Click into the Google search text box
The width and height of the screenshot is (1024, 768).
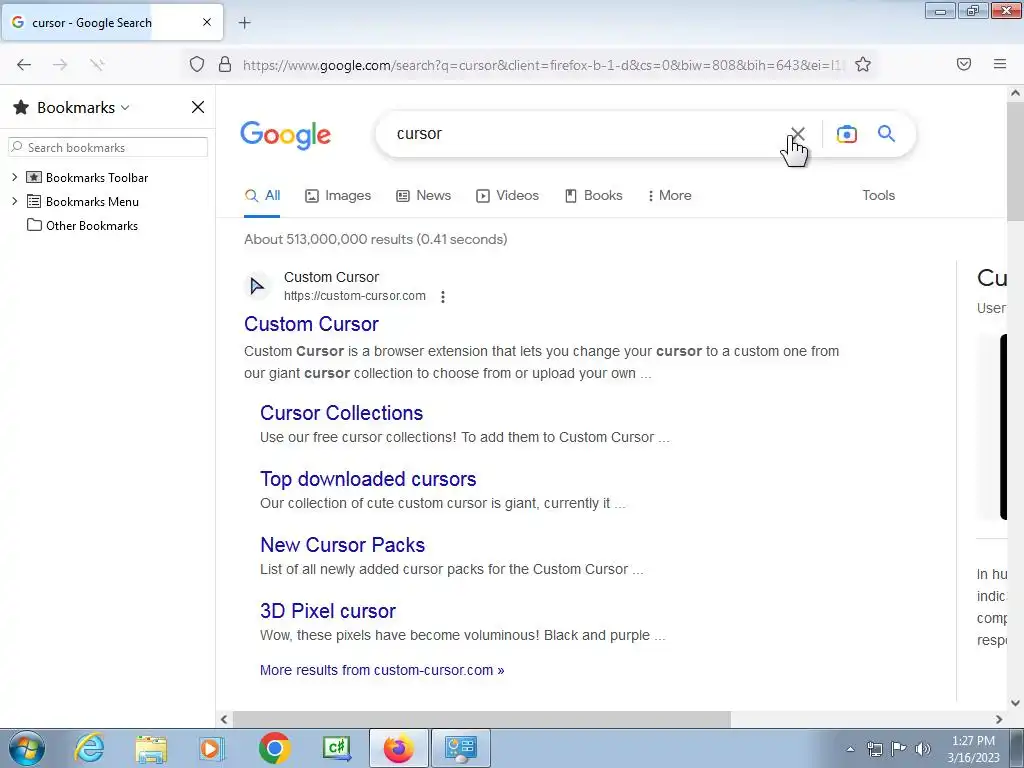click(584, 134)
